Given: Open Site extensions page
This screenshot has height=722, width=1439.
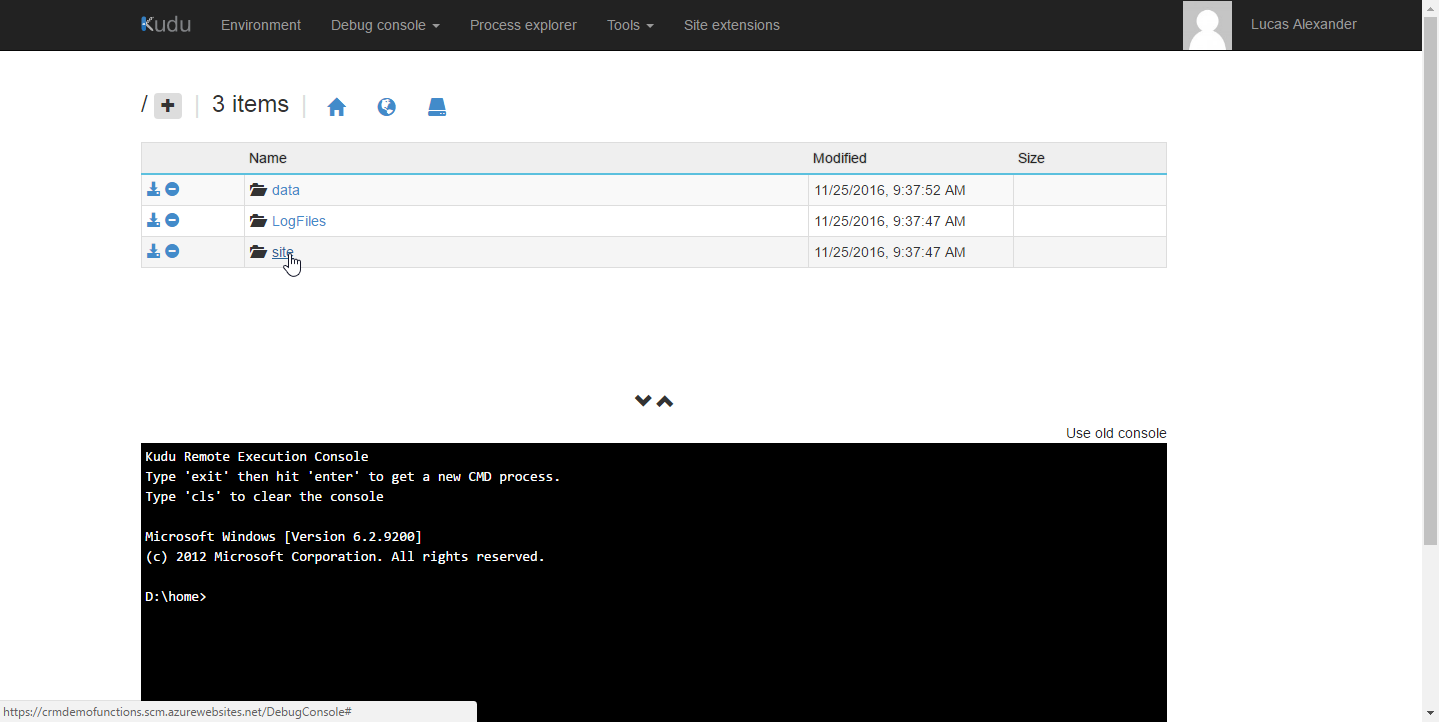Looking at the screenshot, I should (x=732, y=25).
